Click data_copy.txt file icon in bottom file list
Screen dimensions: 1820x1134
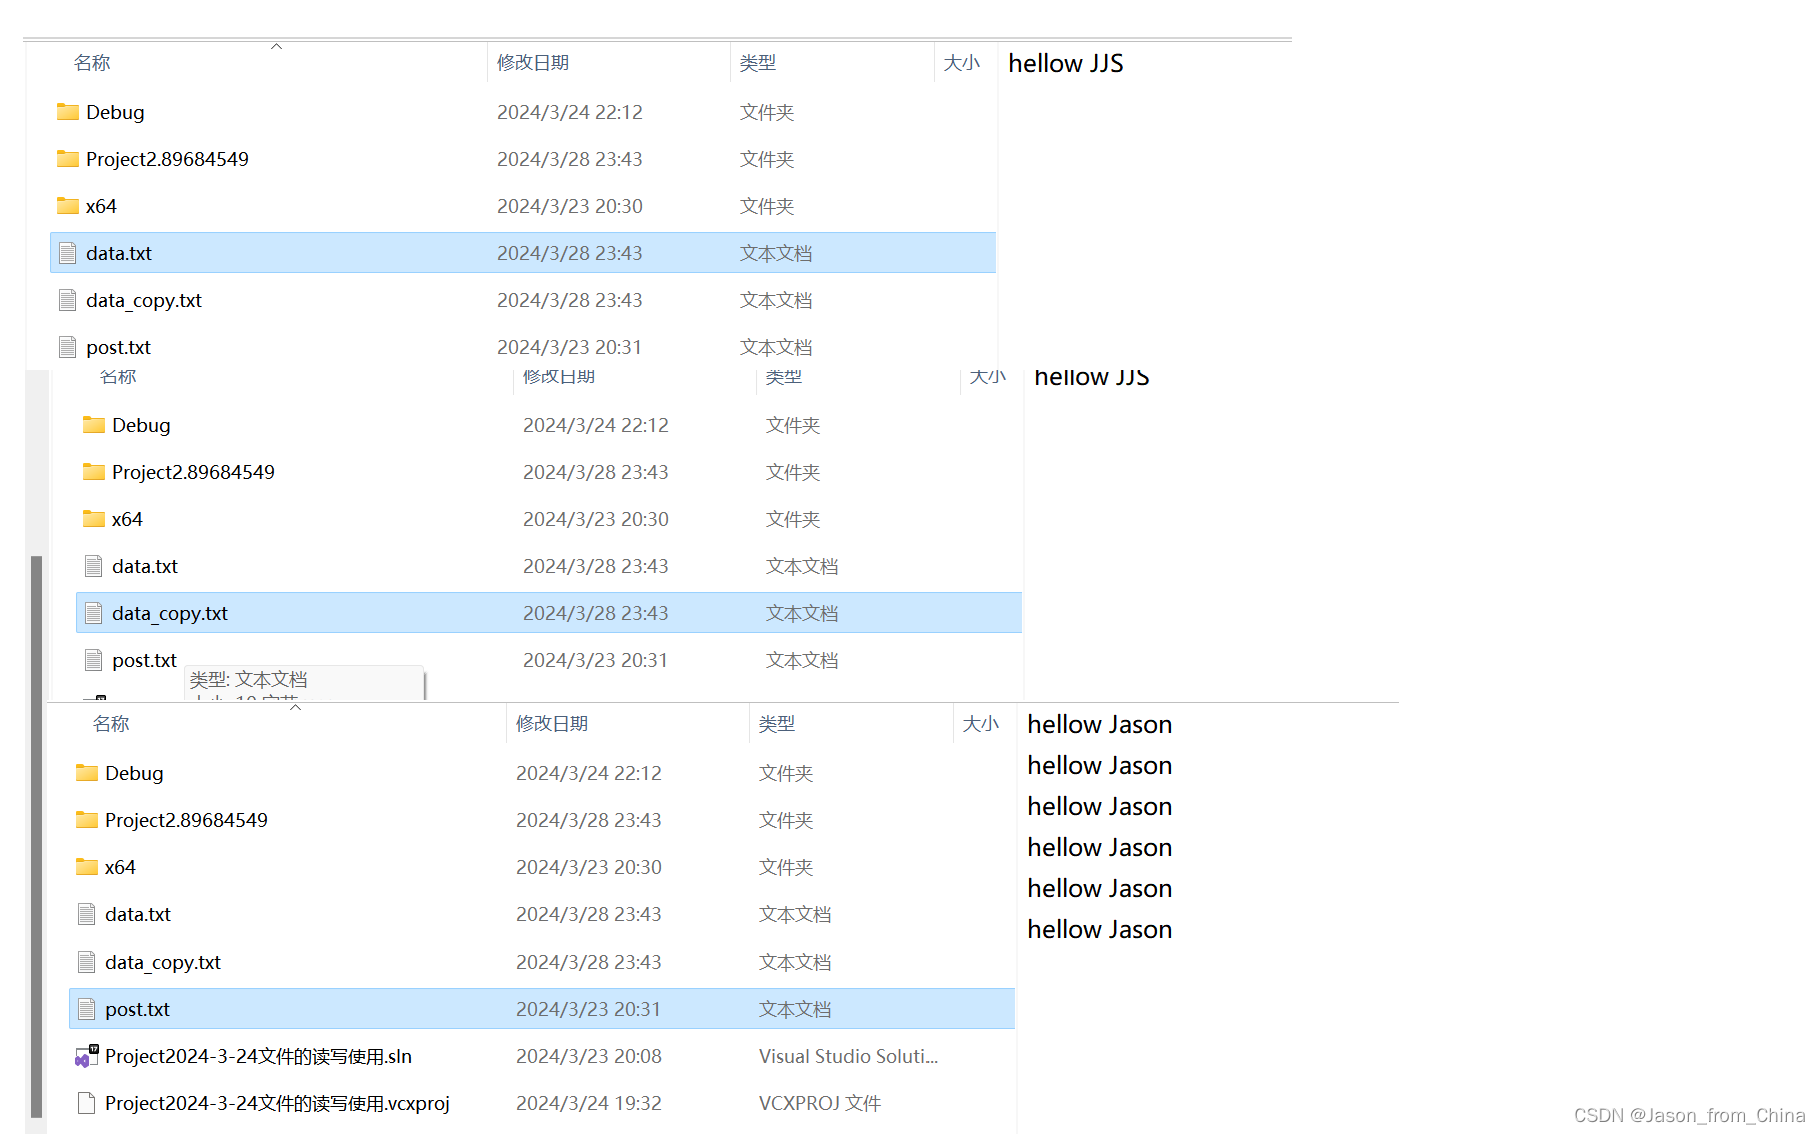click(x=87, y=962)
